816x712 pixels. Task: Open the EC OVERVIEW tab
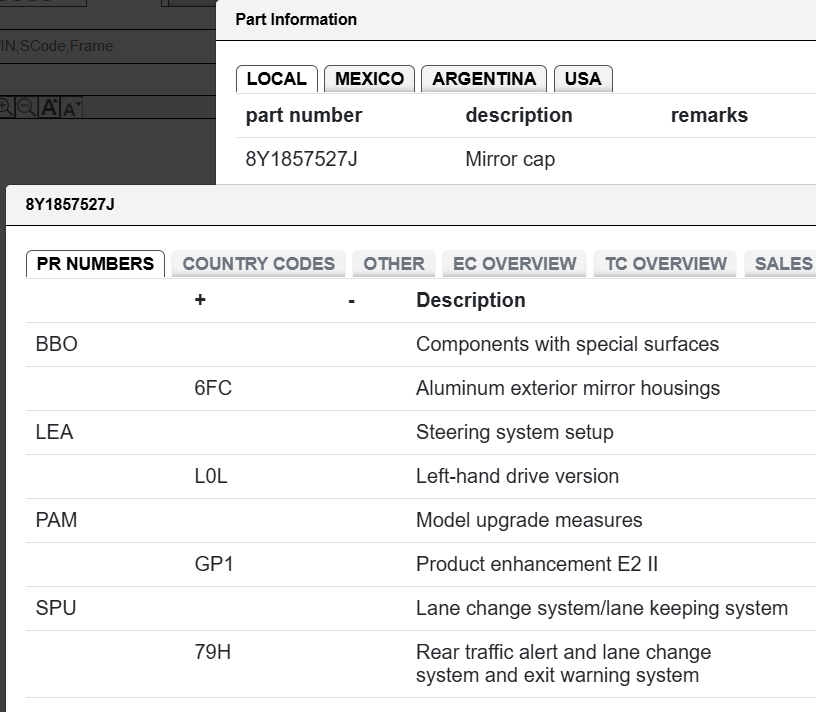point(515,263)
